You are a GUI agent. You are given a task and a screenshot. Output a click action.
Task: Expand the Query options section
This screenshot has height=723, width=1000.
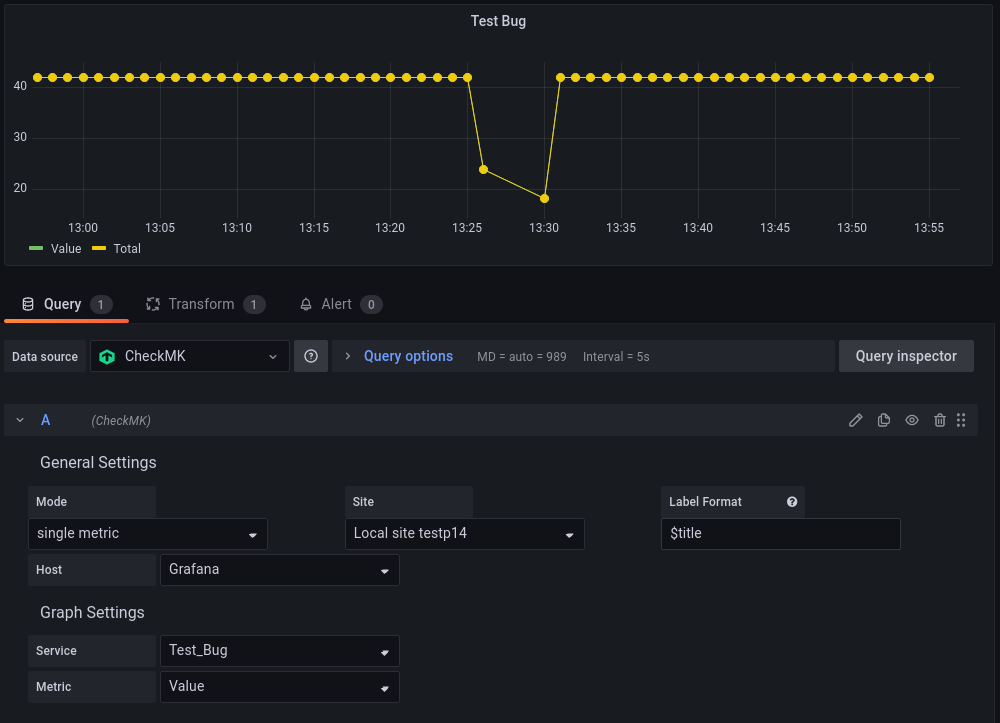[x=407, y=356]
